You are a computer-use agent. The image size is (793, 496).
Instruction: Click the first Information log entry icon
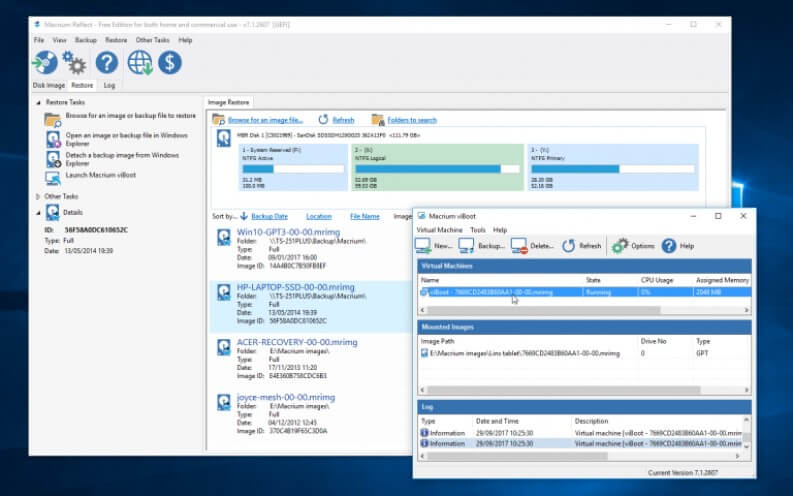tap(424, 433)
